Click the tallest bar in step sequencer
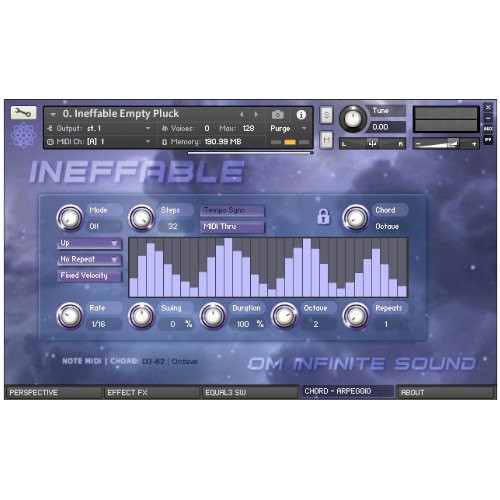This screenshot has height=500, width=500. pyautogui.click(x=229, y=267)
